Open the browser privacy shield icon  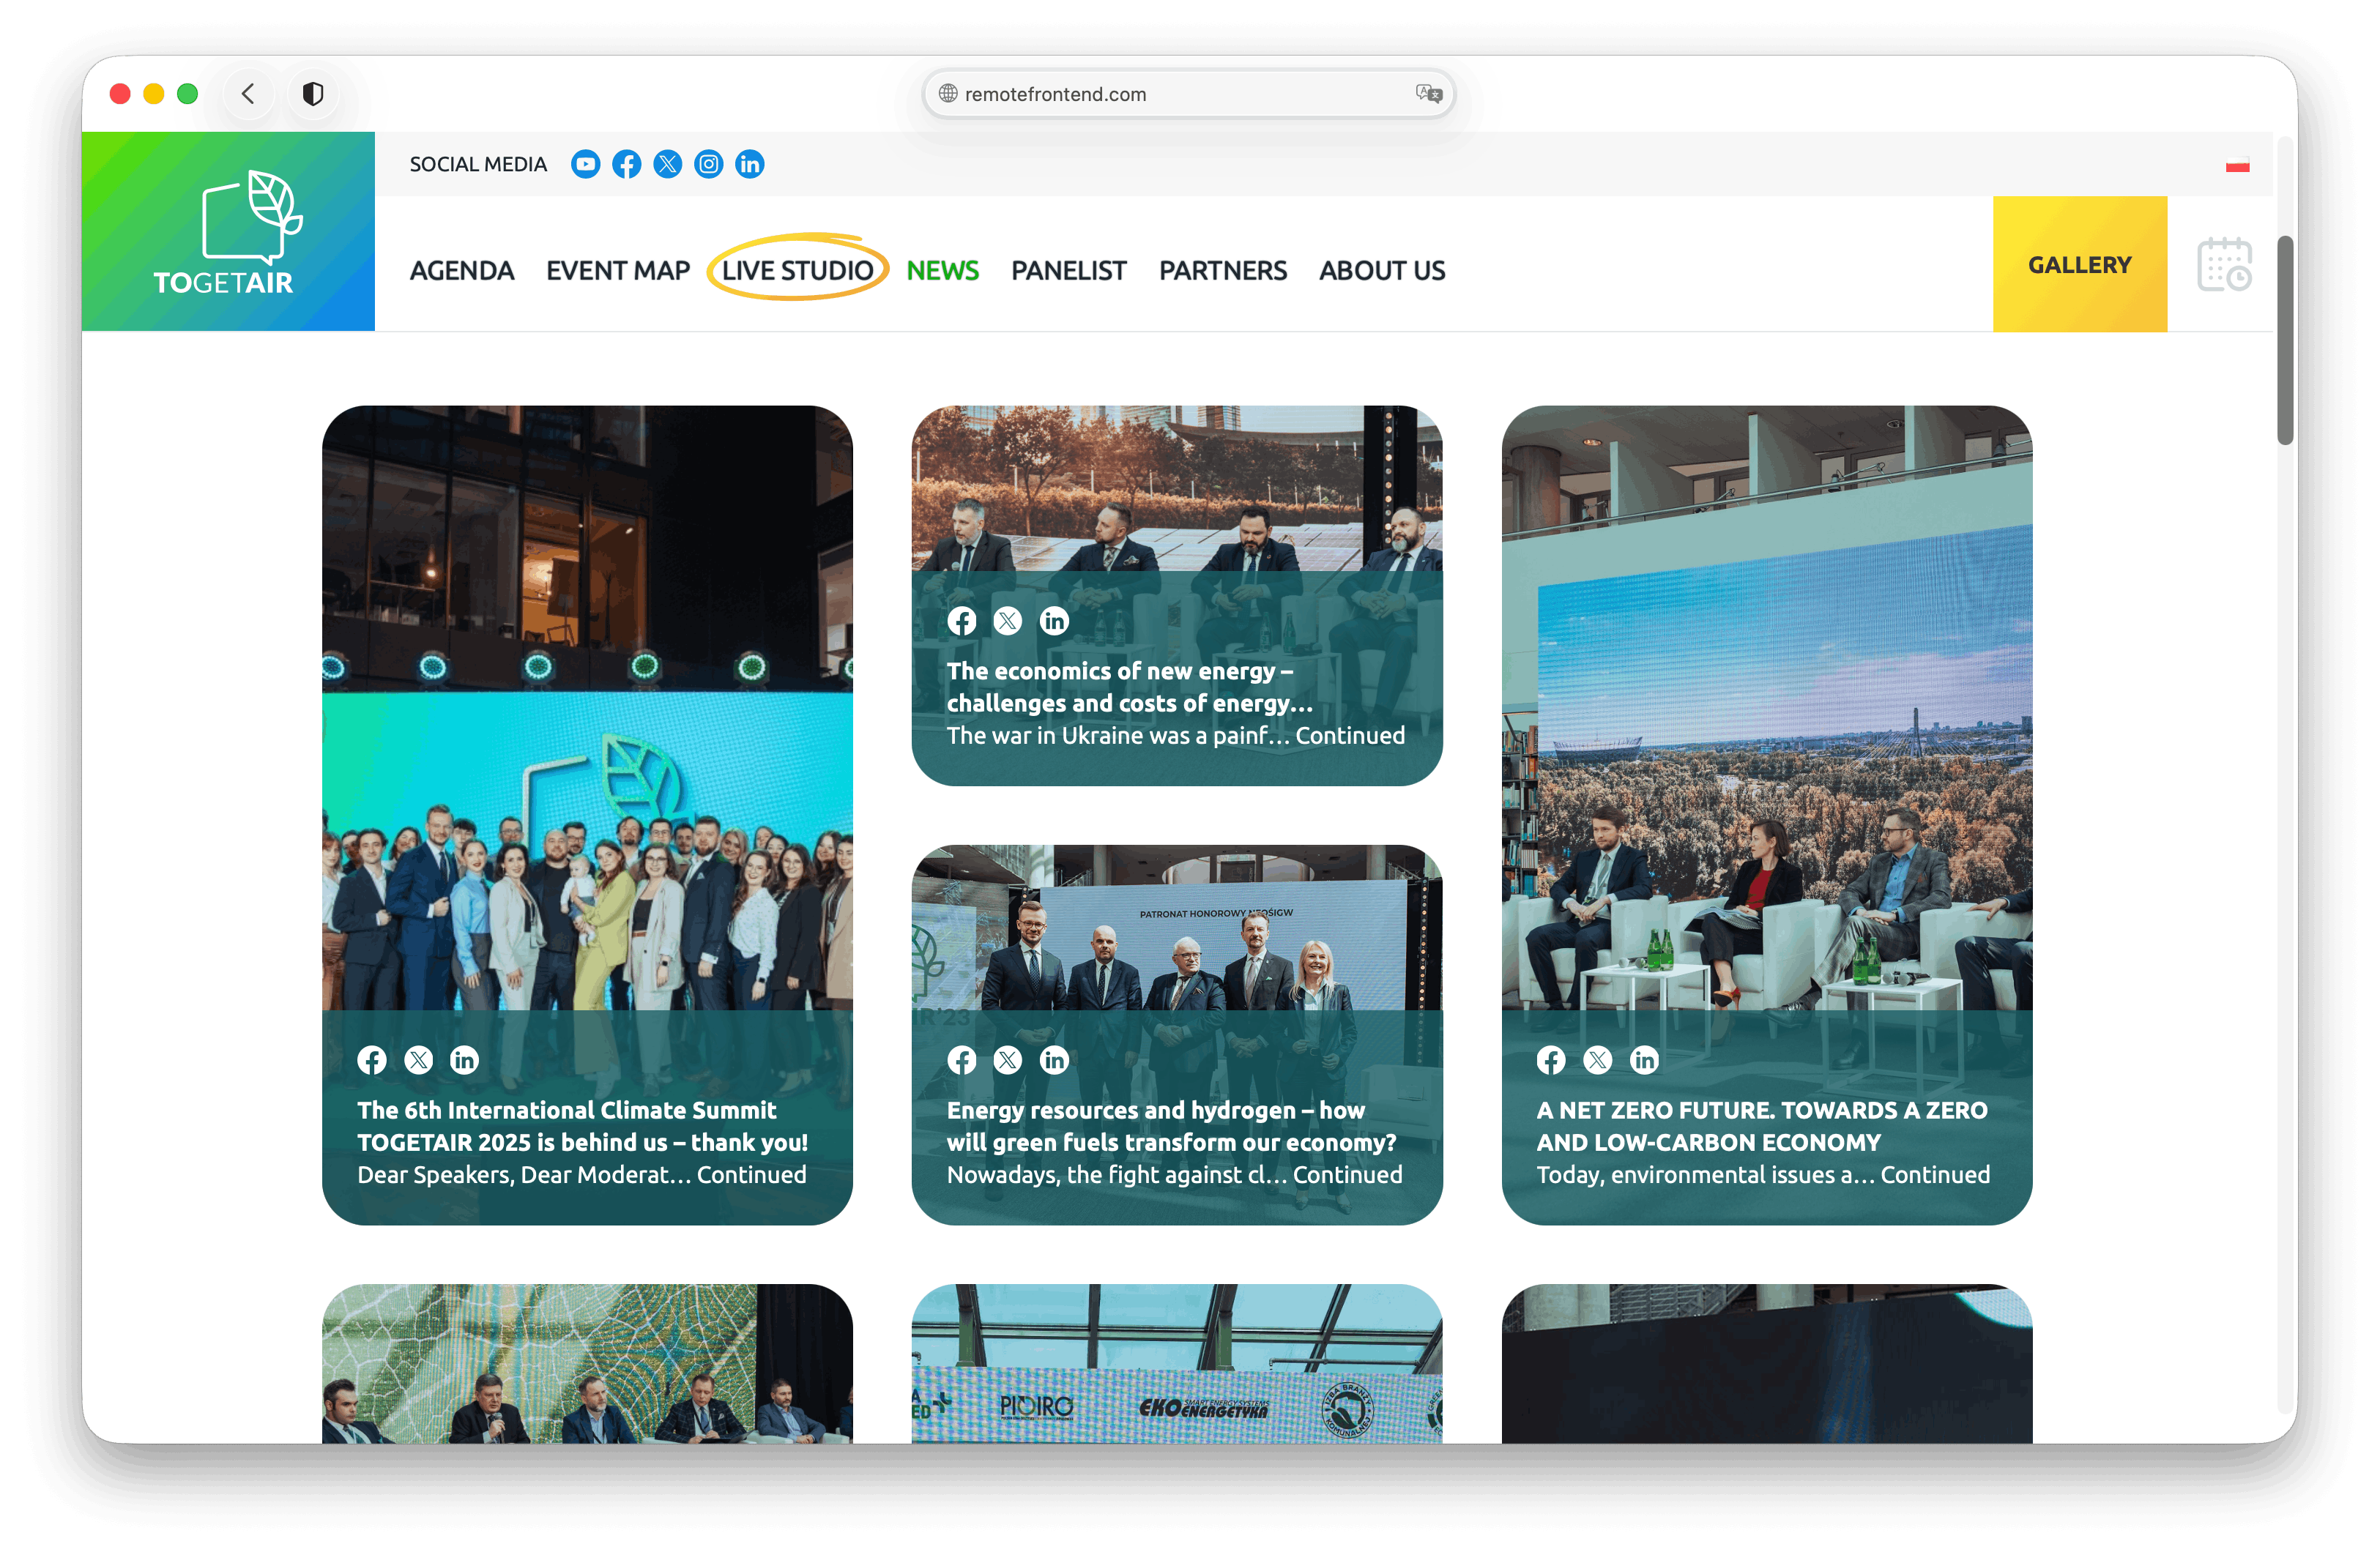313,94
